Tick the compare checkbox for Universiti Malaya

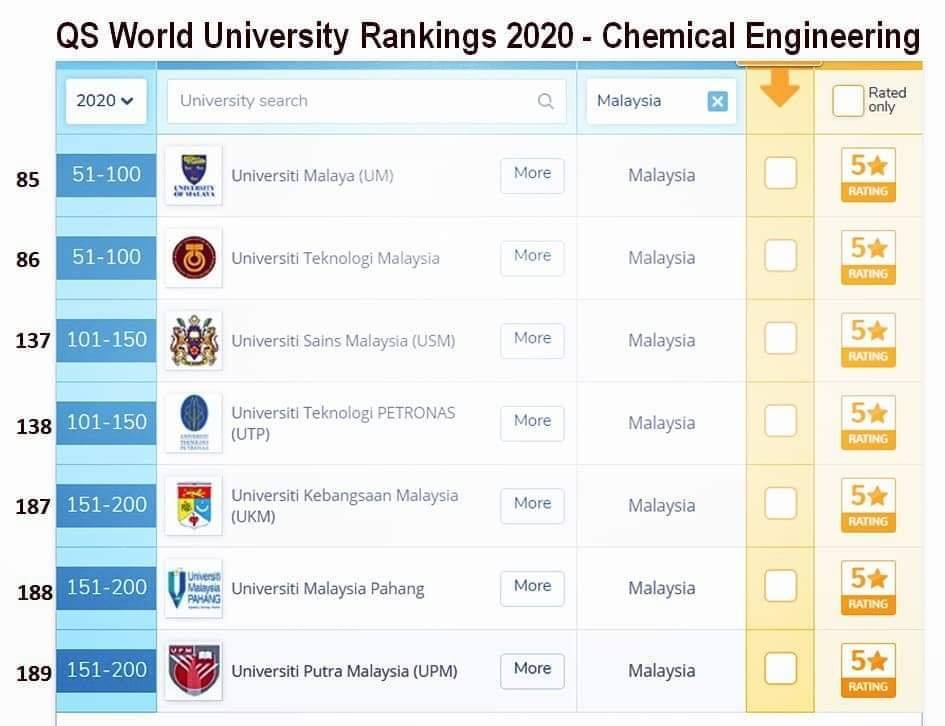tap(780, 173)
